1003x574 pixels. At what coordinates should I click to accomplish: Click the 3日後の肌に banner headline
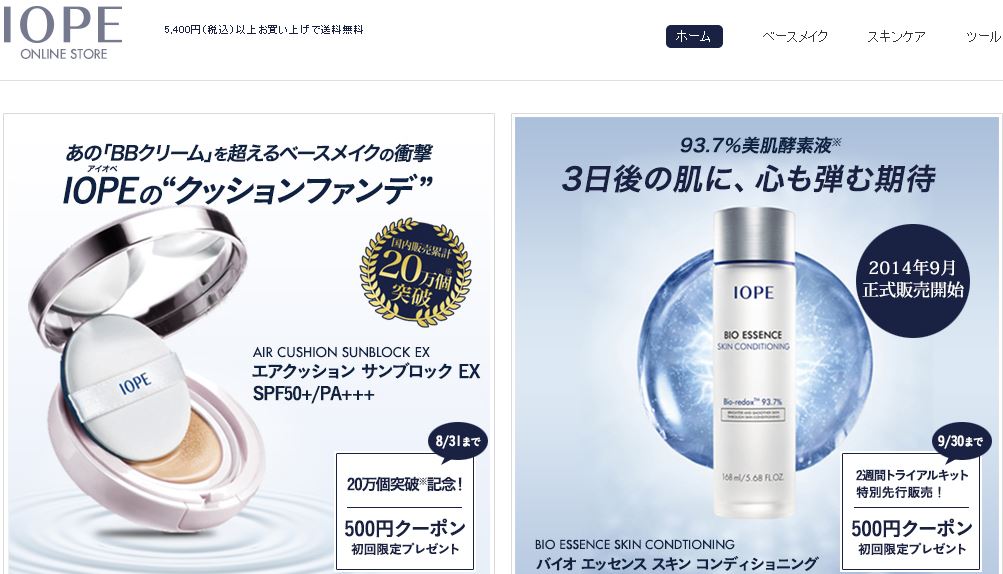pos(749,179)
